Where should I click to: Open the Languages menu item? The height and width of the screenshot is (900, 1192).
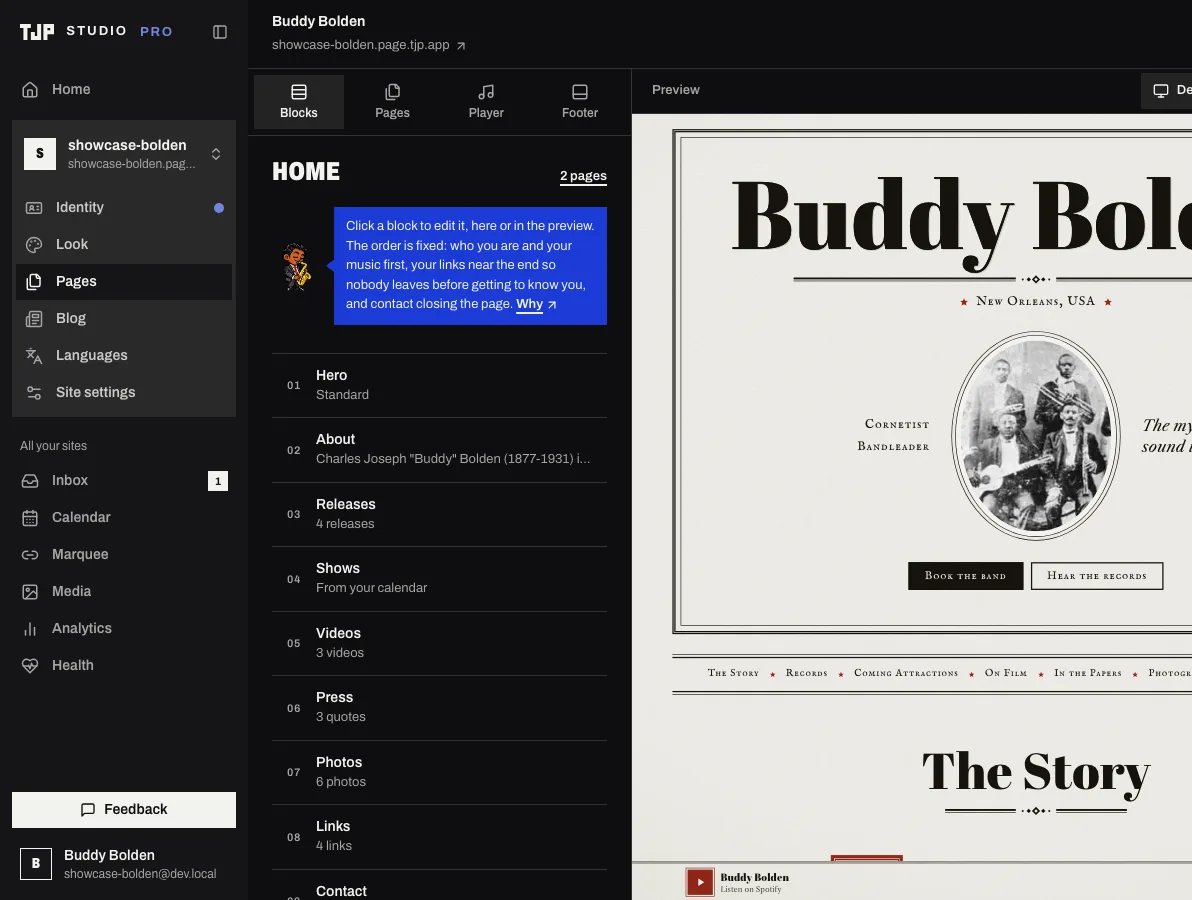point(124,356)
